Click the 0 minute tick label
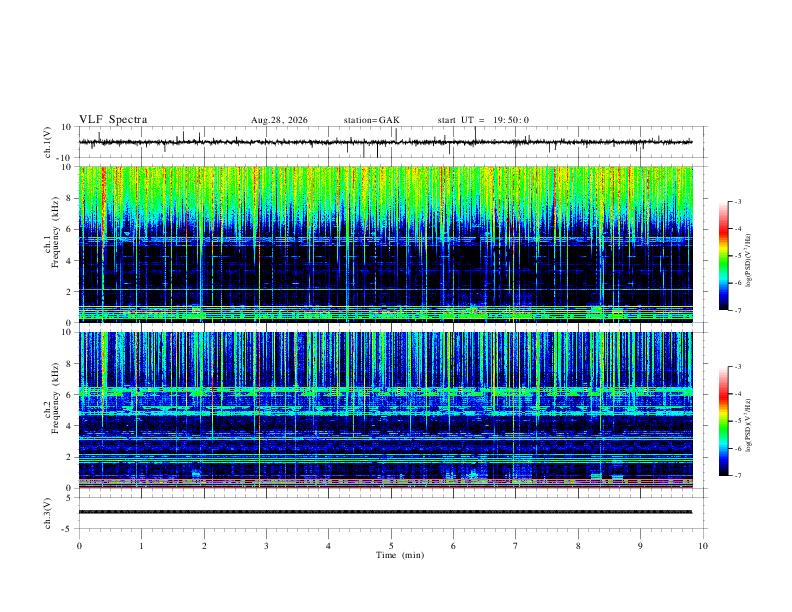The height and width of the screenshot is (612, 792). [x=79, y=546]
